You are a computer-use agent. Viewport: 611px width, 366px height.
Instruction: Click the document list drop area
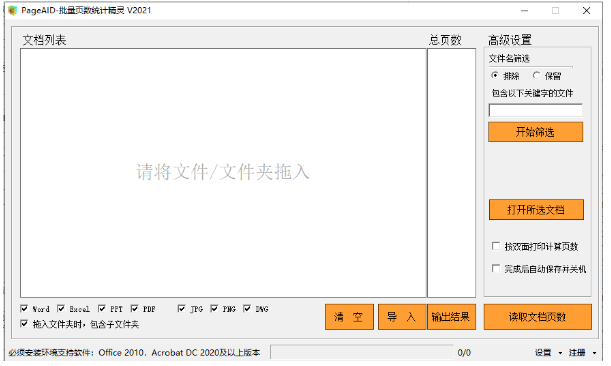pos(223,173)
